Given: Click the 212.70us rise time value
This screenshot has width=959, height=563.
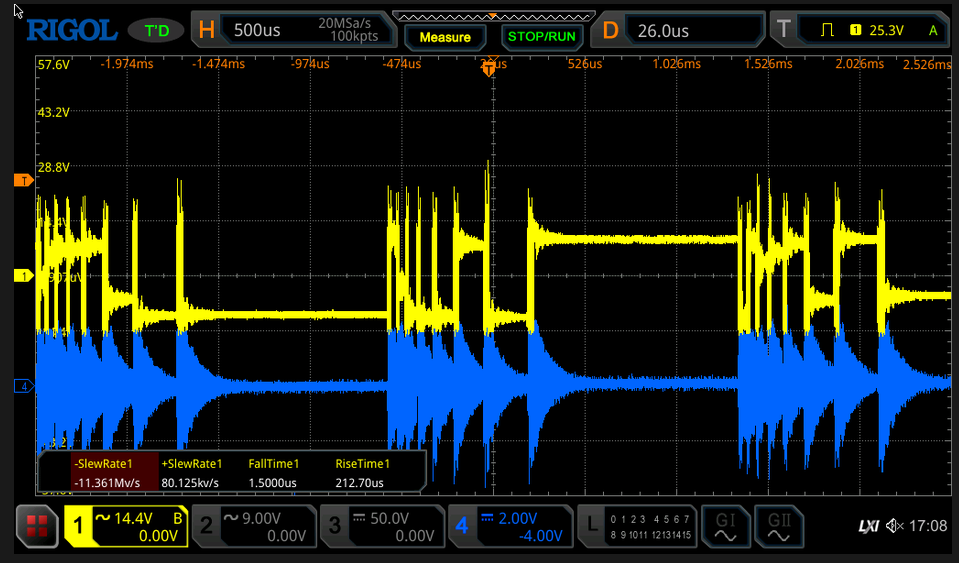Looking at the screenshot, I should click(359, 483).
